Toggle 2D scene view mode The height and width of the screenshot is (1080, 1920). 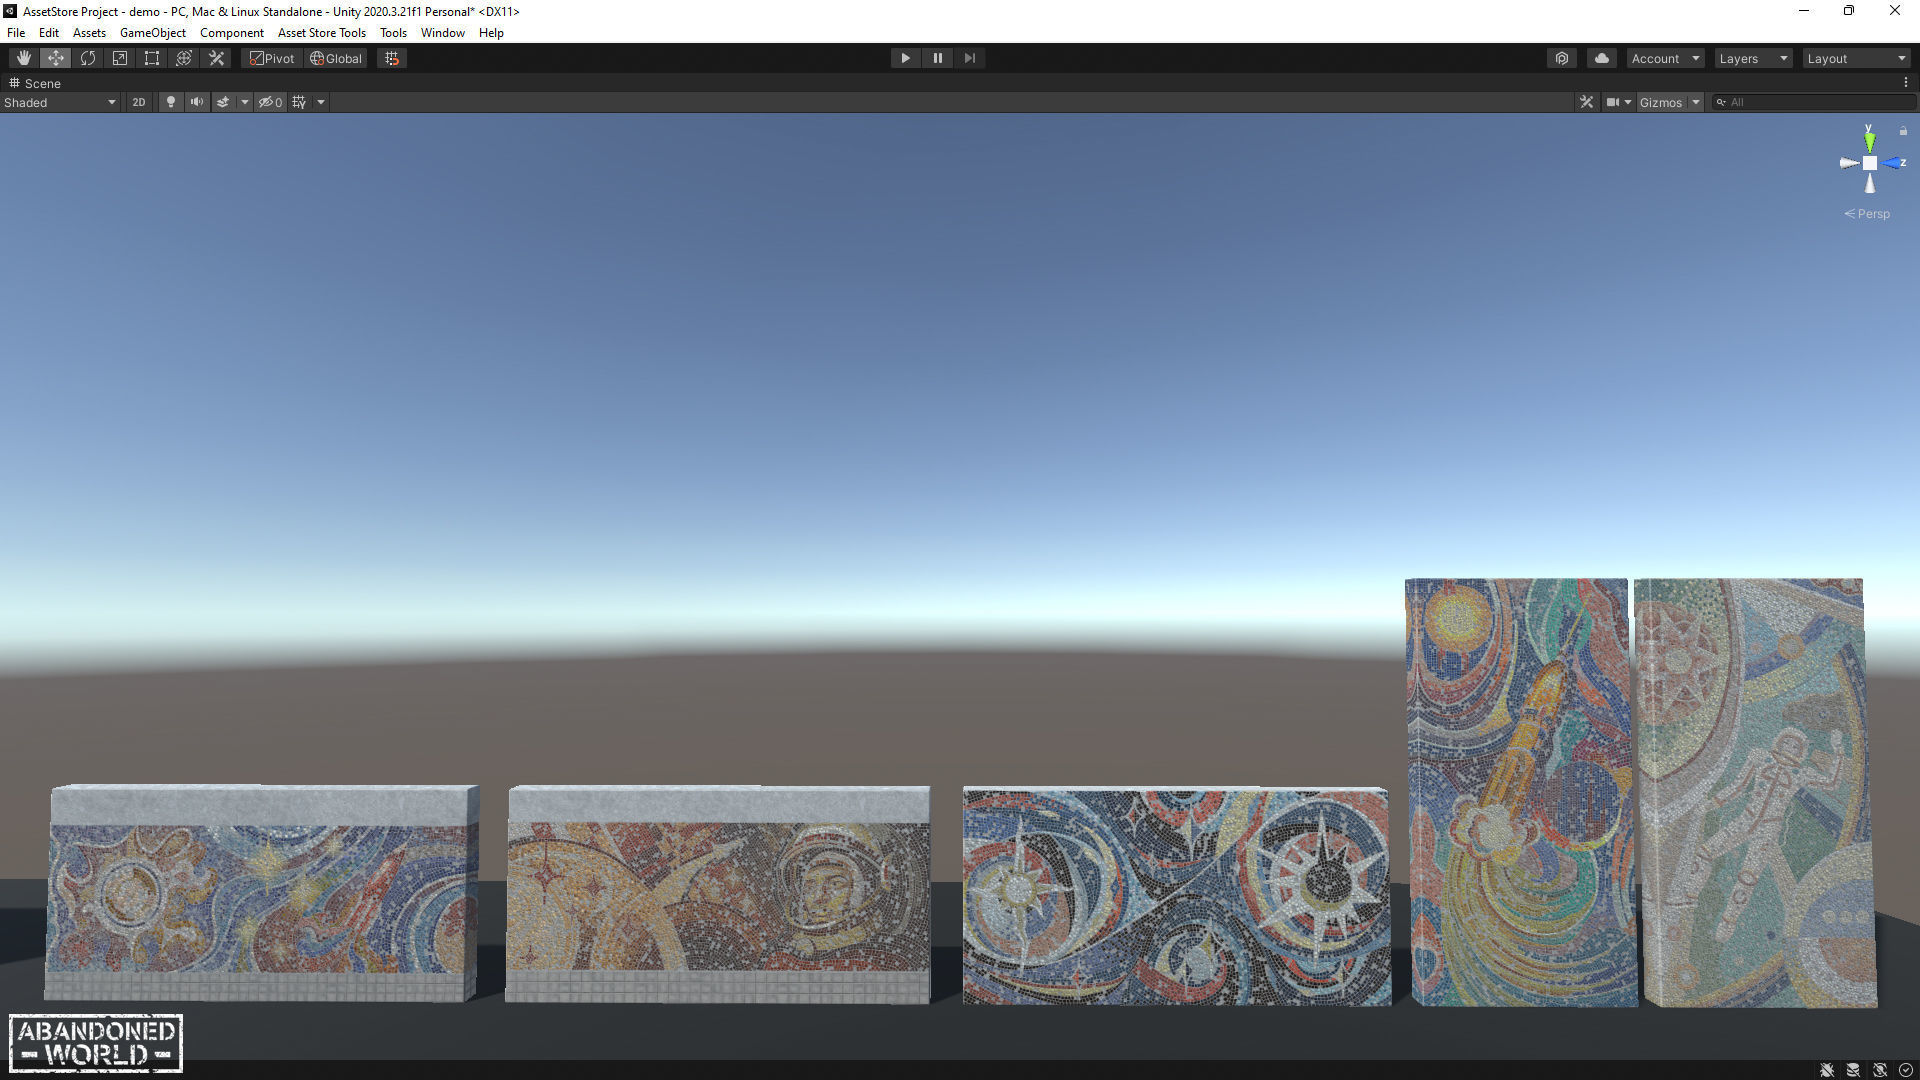coord(139,102)
